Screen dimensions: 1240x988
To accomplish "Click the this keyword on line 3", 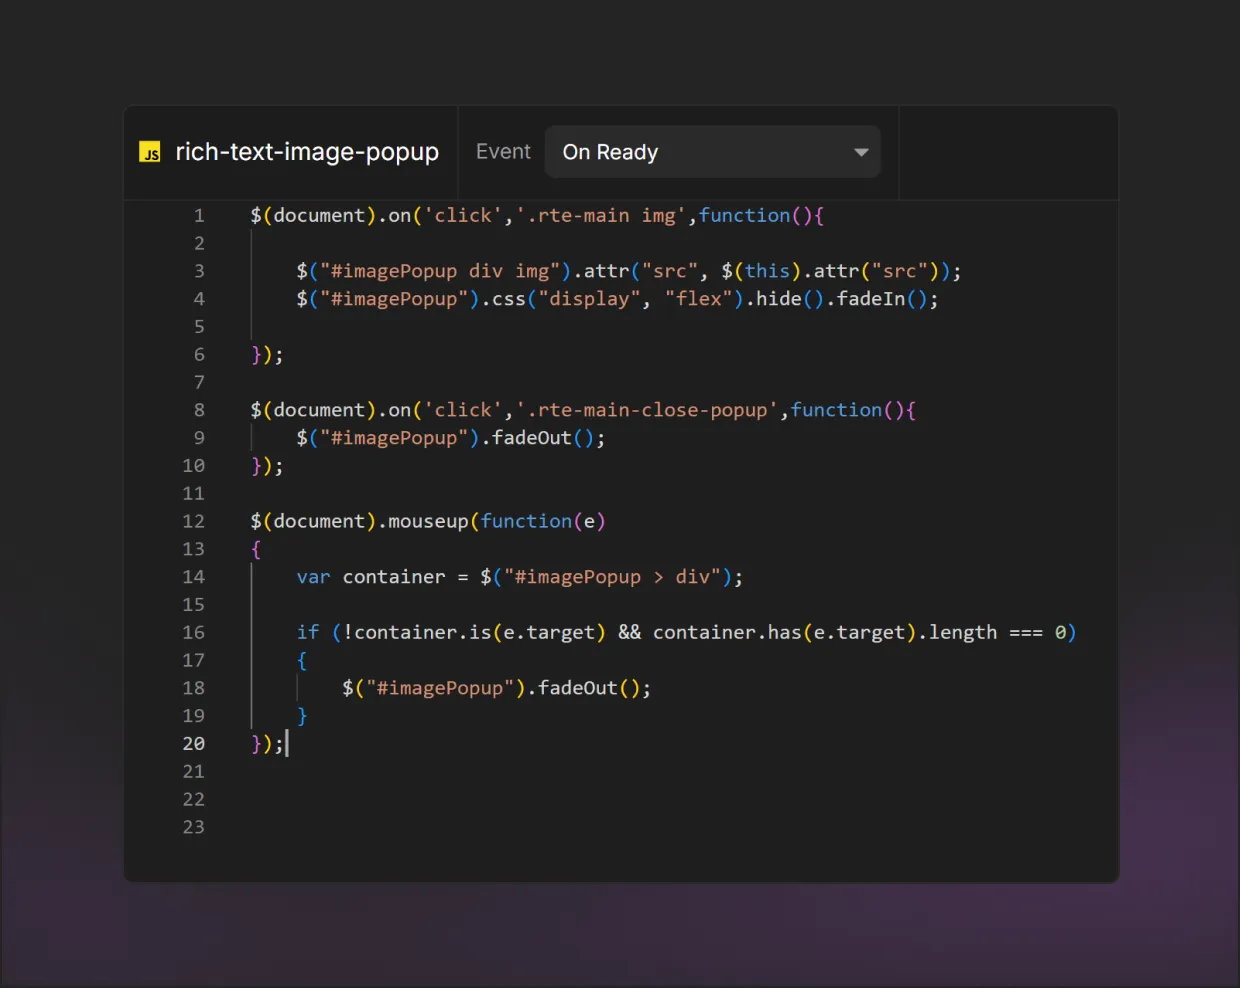I will coord(767,271).
